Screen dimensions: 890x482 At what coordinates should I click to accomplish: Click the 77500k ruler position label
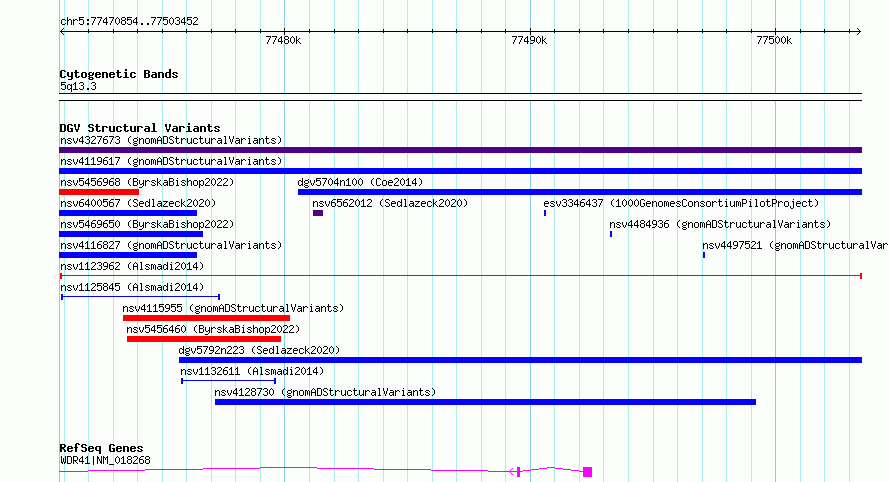(x=774, y=40)
